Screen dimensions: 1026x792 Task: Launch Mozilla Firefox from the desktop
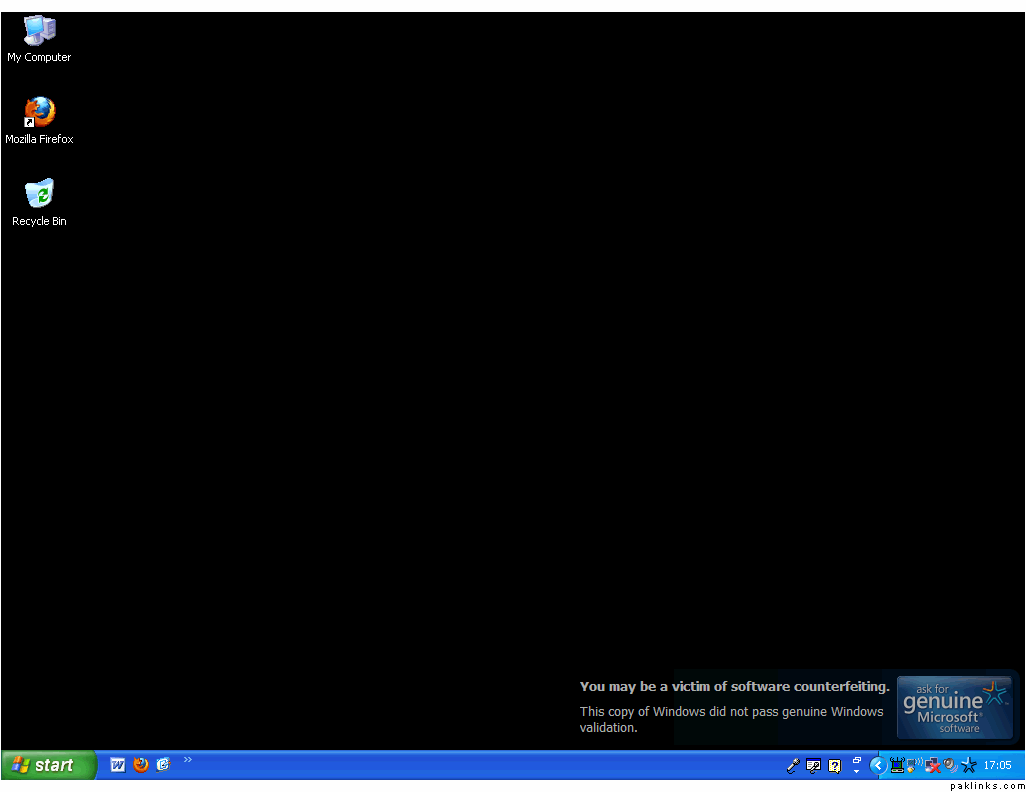coord(39,112)
